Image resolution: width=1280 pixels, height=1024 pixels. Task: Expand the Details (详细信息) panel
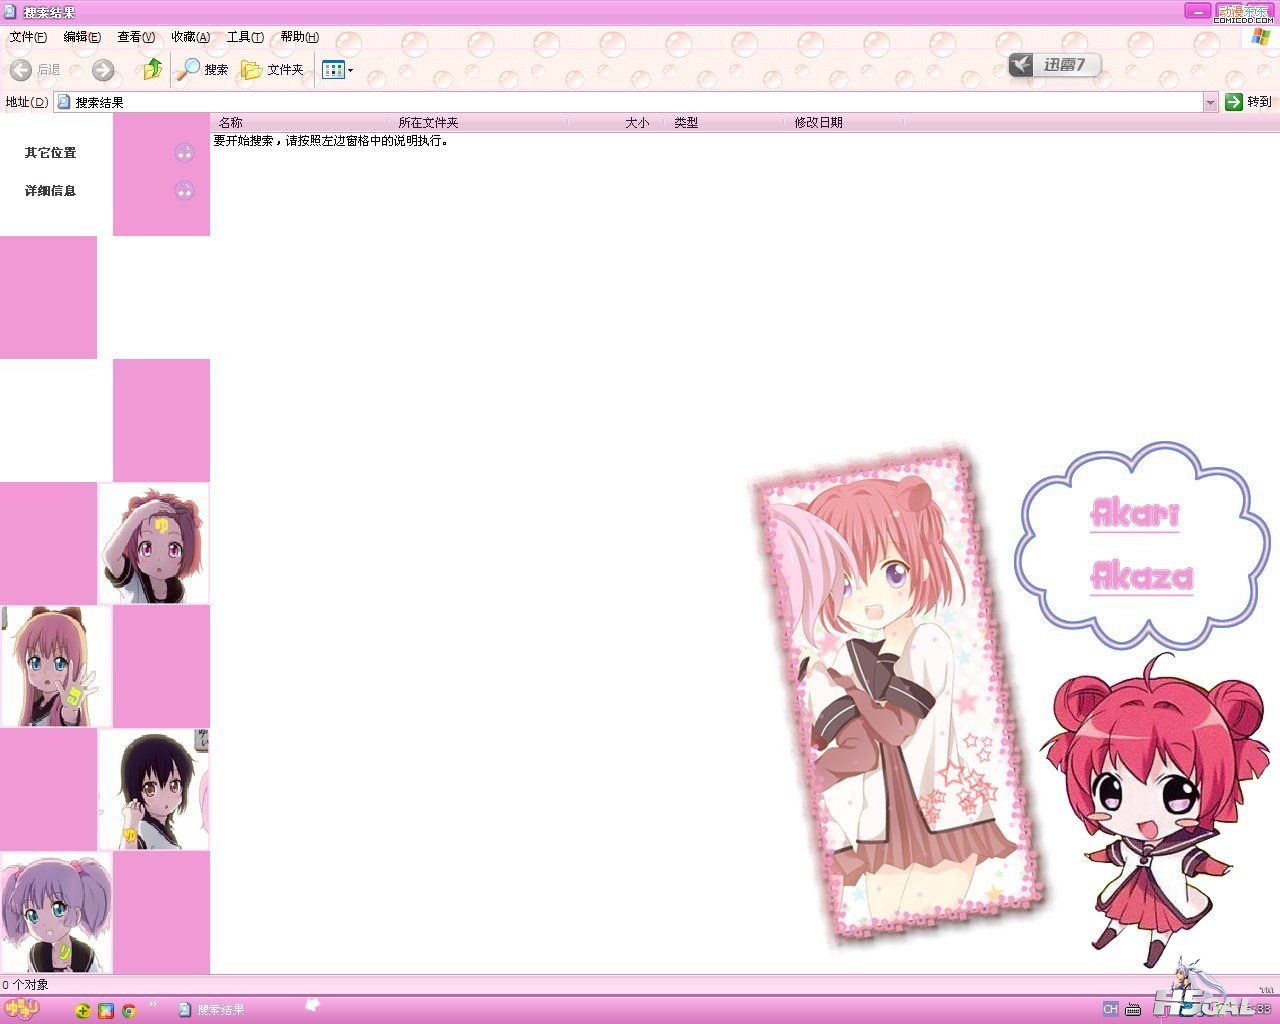tap(184, 191)
